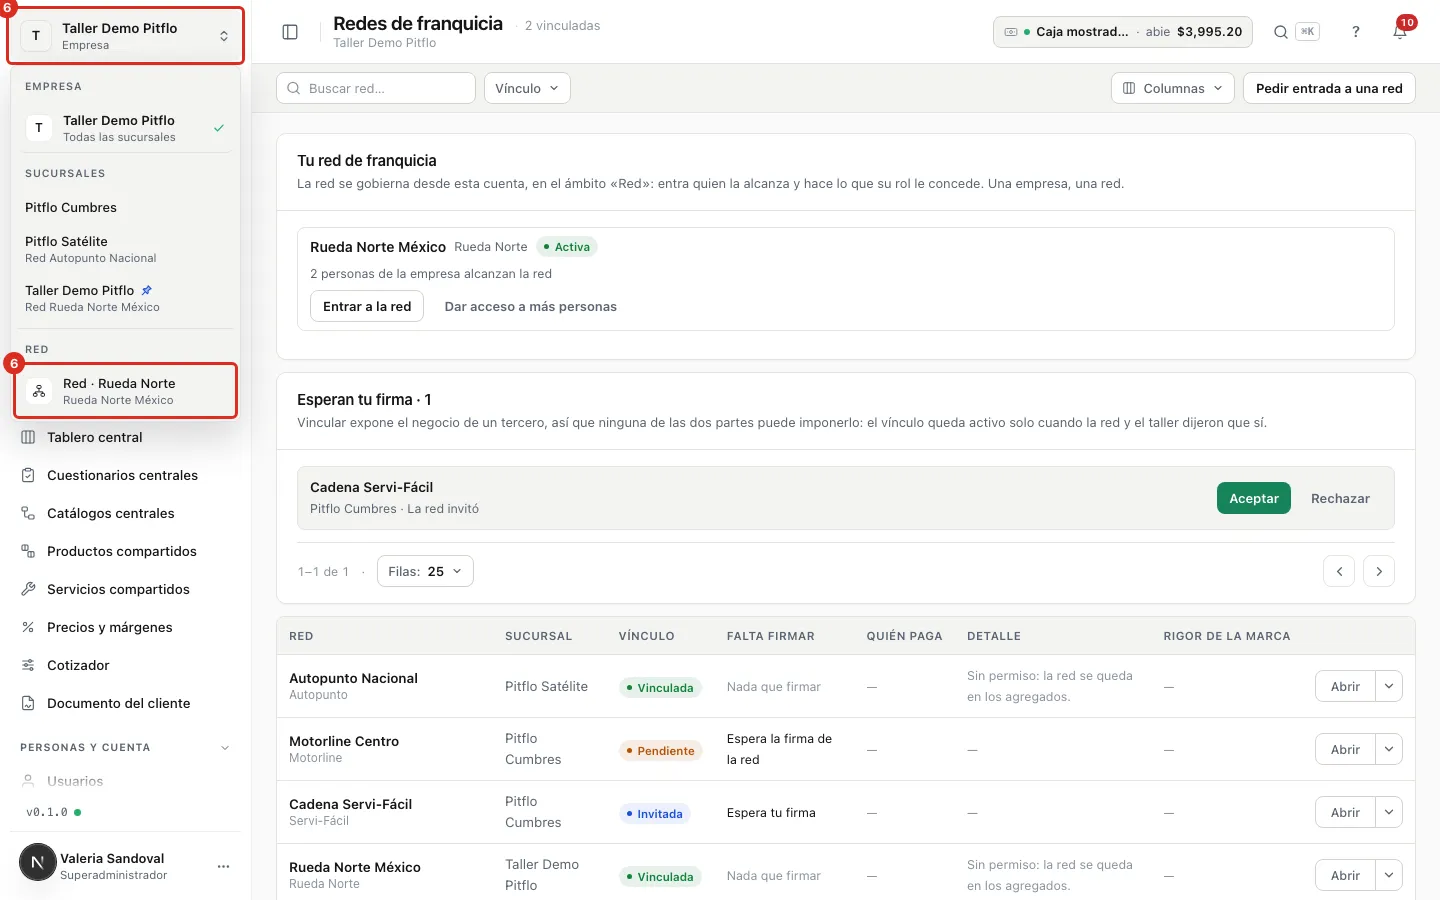Collapse the Personas y cuenta section
This screenshot has width=1440, height=900.
[x=225, y=747]
